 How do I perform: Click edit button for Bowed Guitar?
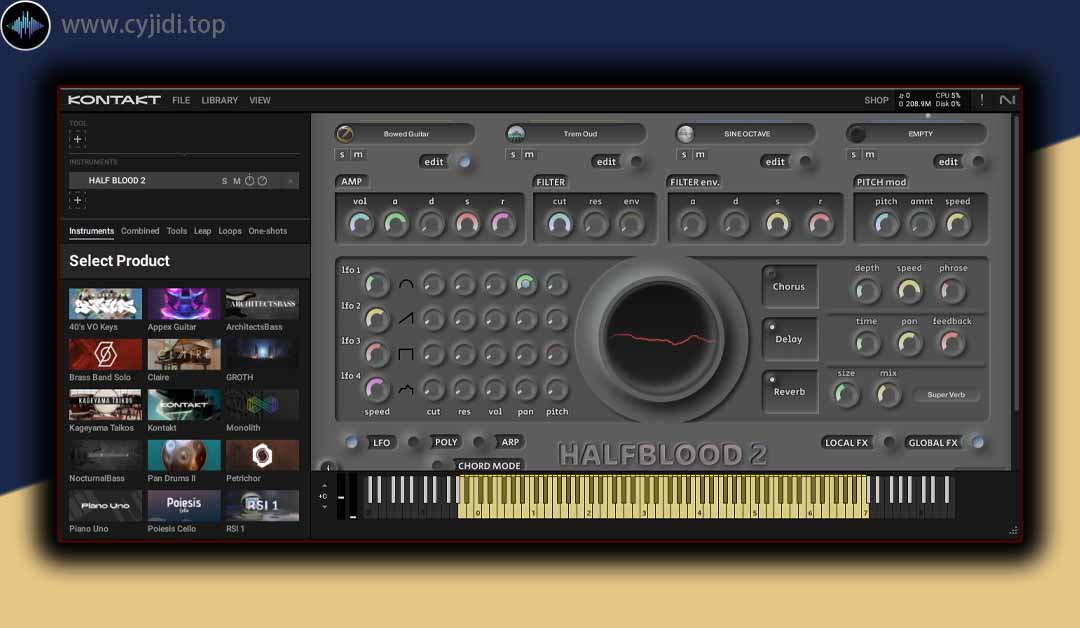click(x=434, y=162)
